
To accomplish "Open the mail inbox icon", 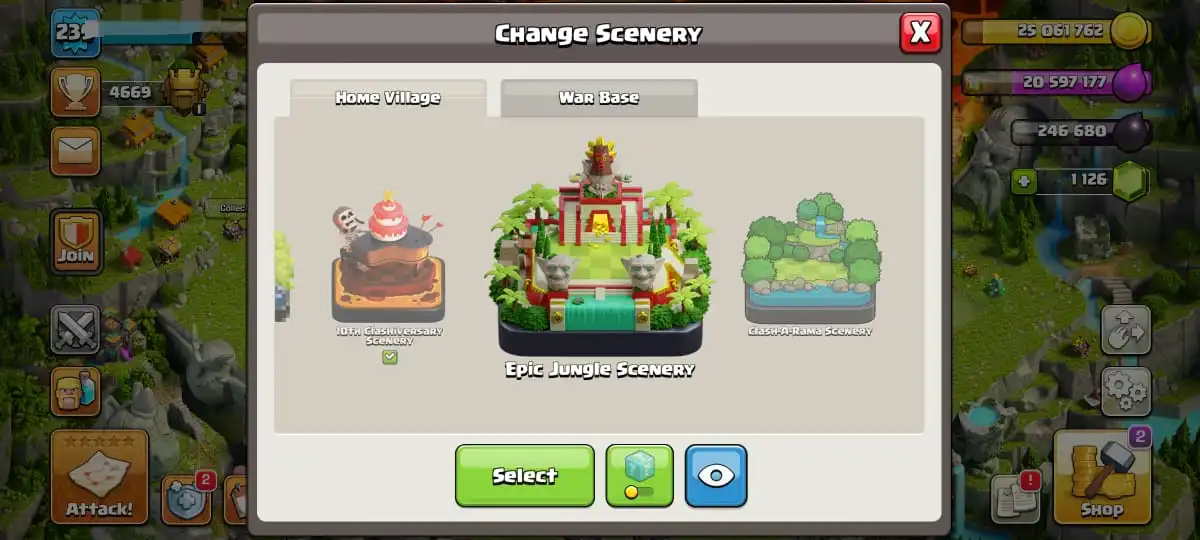I will 75,151.
